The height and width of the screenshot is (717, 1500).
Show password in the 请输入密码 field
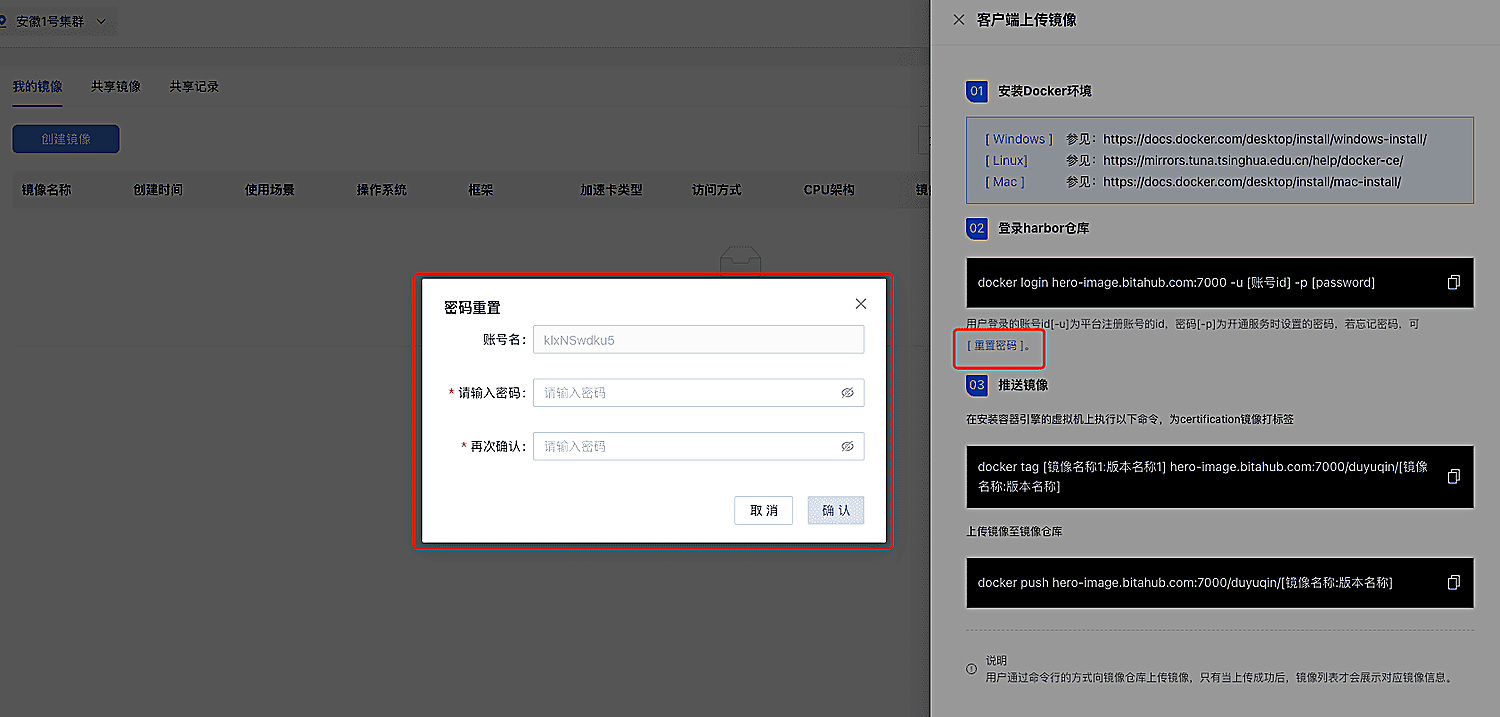[847, 393]
